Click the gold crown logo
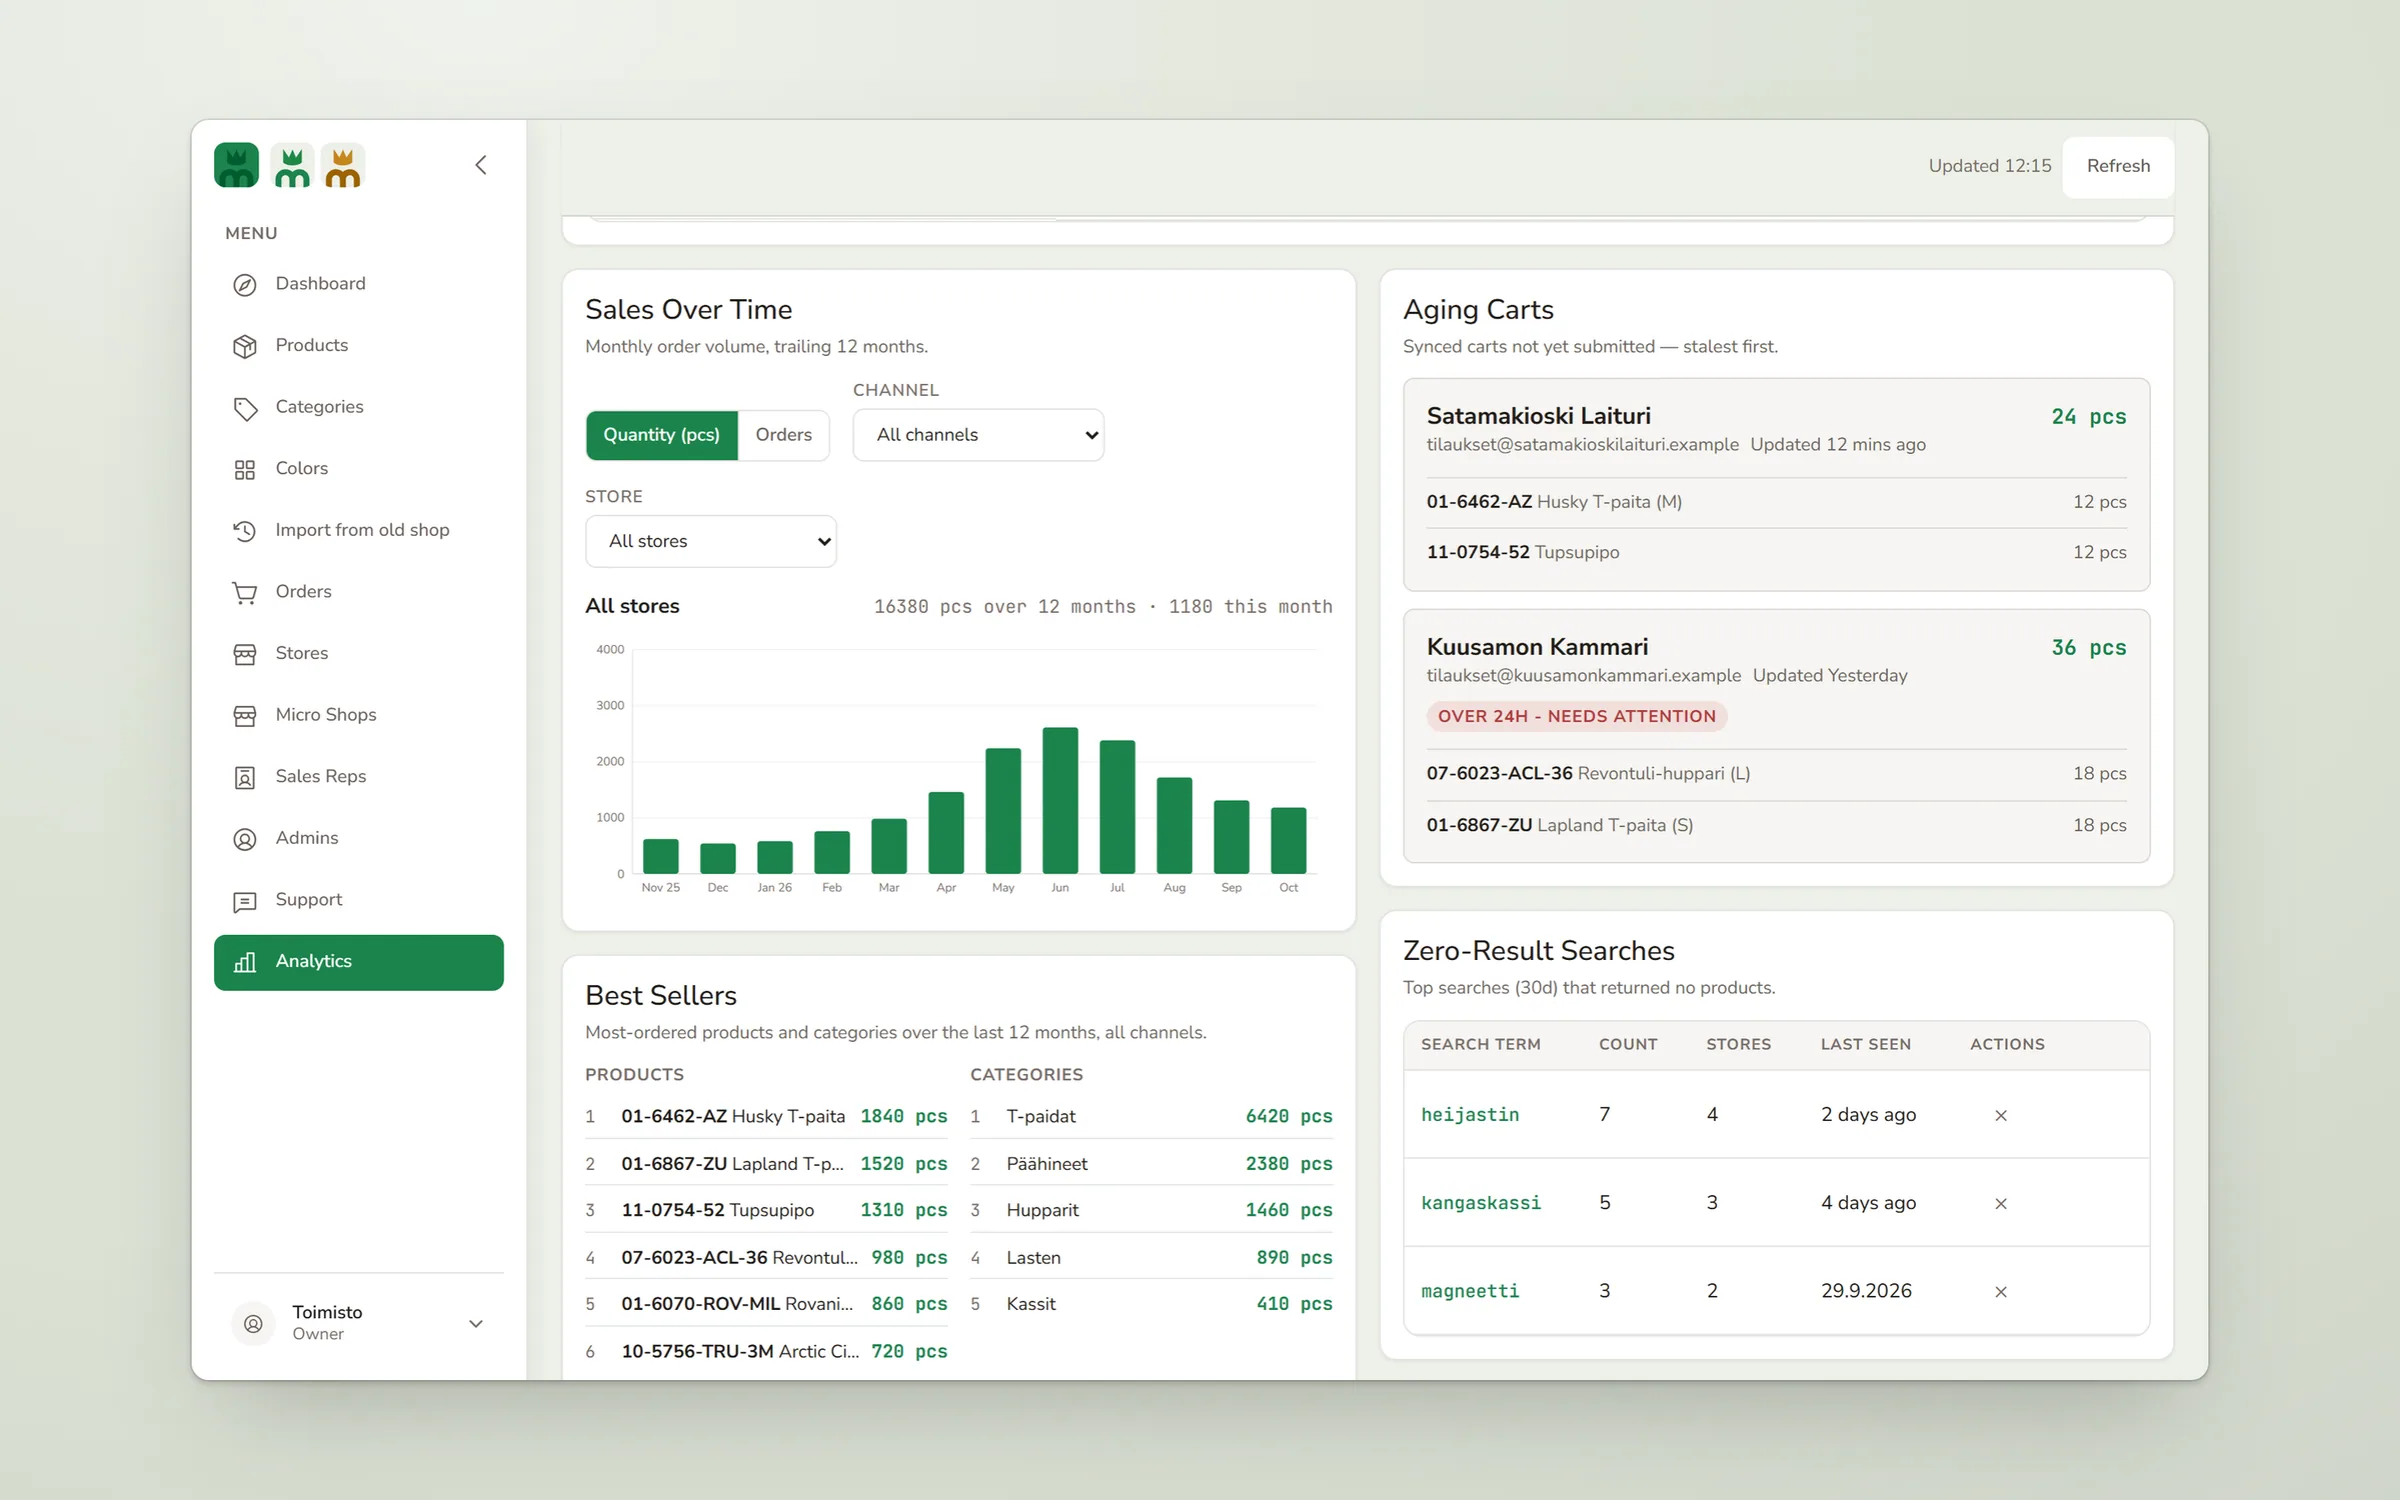2400x1500 pixels. click(x=343, y=165)
